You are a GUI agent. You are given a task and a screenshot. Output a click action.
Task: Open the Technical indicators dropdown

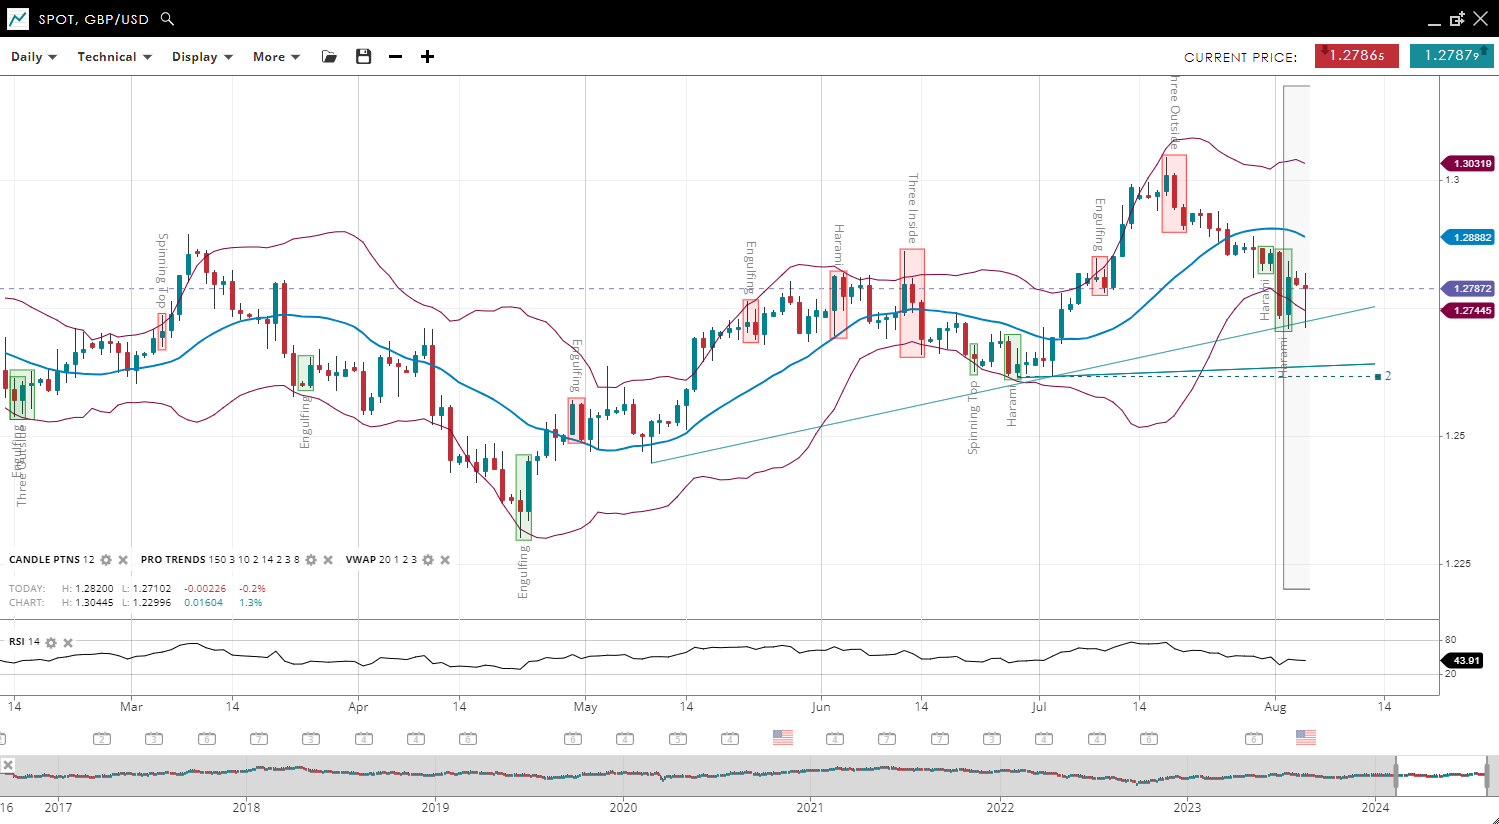click(114, 57)
